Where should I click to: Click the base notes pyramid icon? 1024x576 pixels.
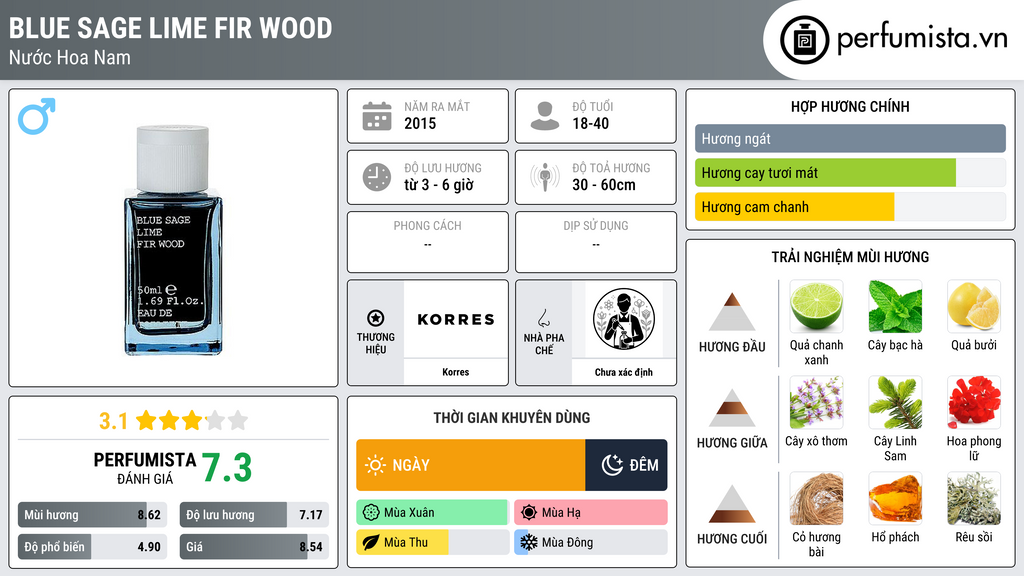click(x=732, y=504)
